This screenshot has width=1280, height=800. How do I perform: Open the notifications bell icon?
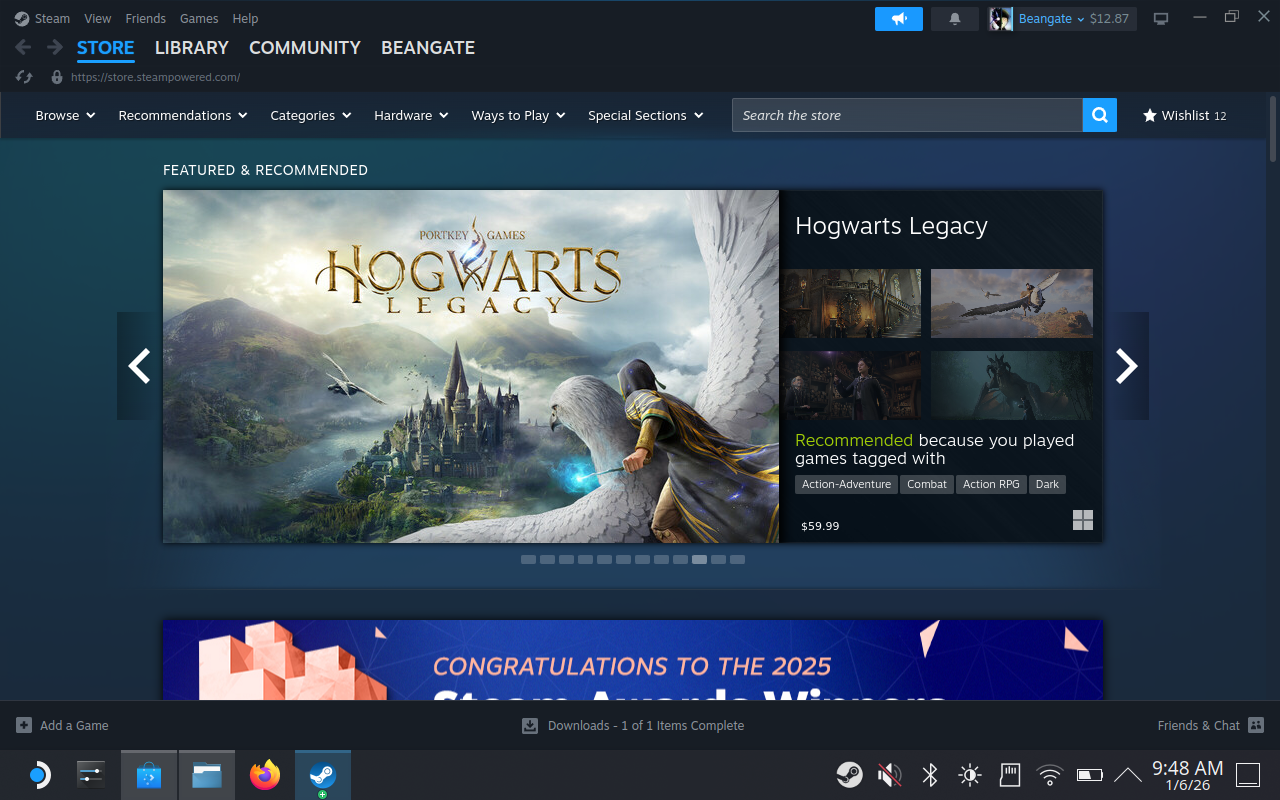click(x=954, y=18)
